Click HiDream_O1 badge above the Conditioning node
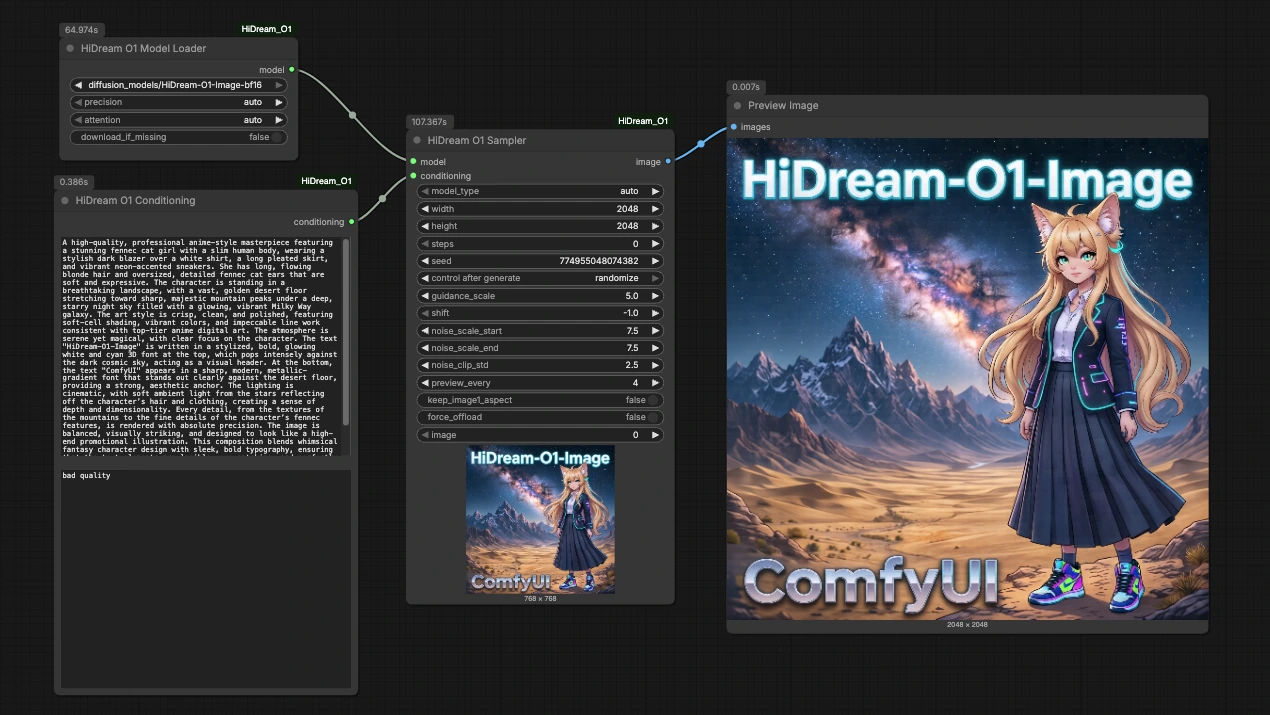1270x715 pixels. click(x=326, y=181)
